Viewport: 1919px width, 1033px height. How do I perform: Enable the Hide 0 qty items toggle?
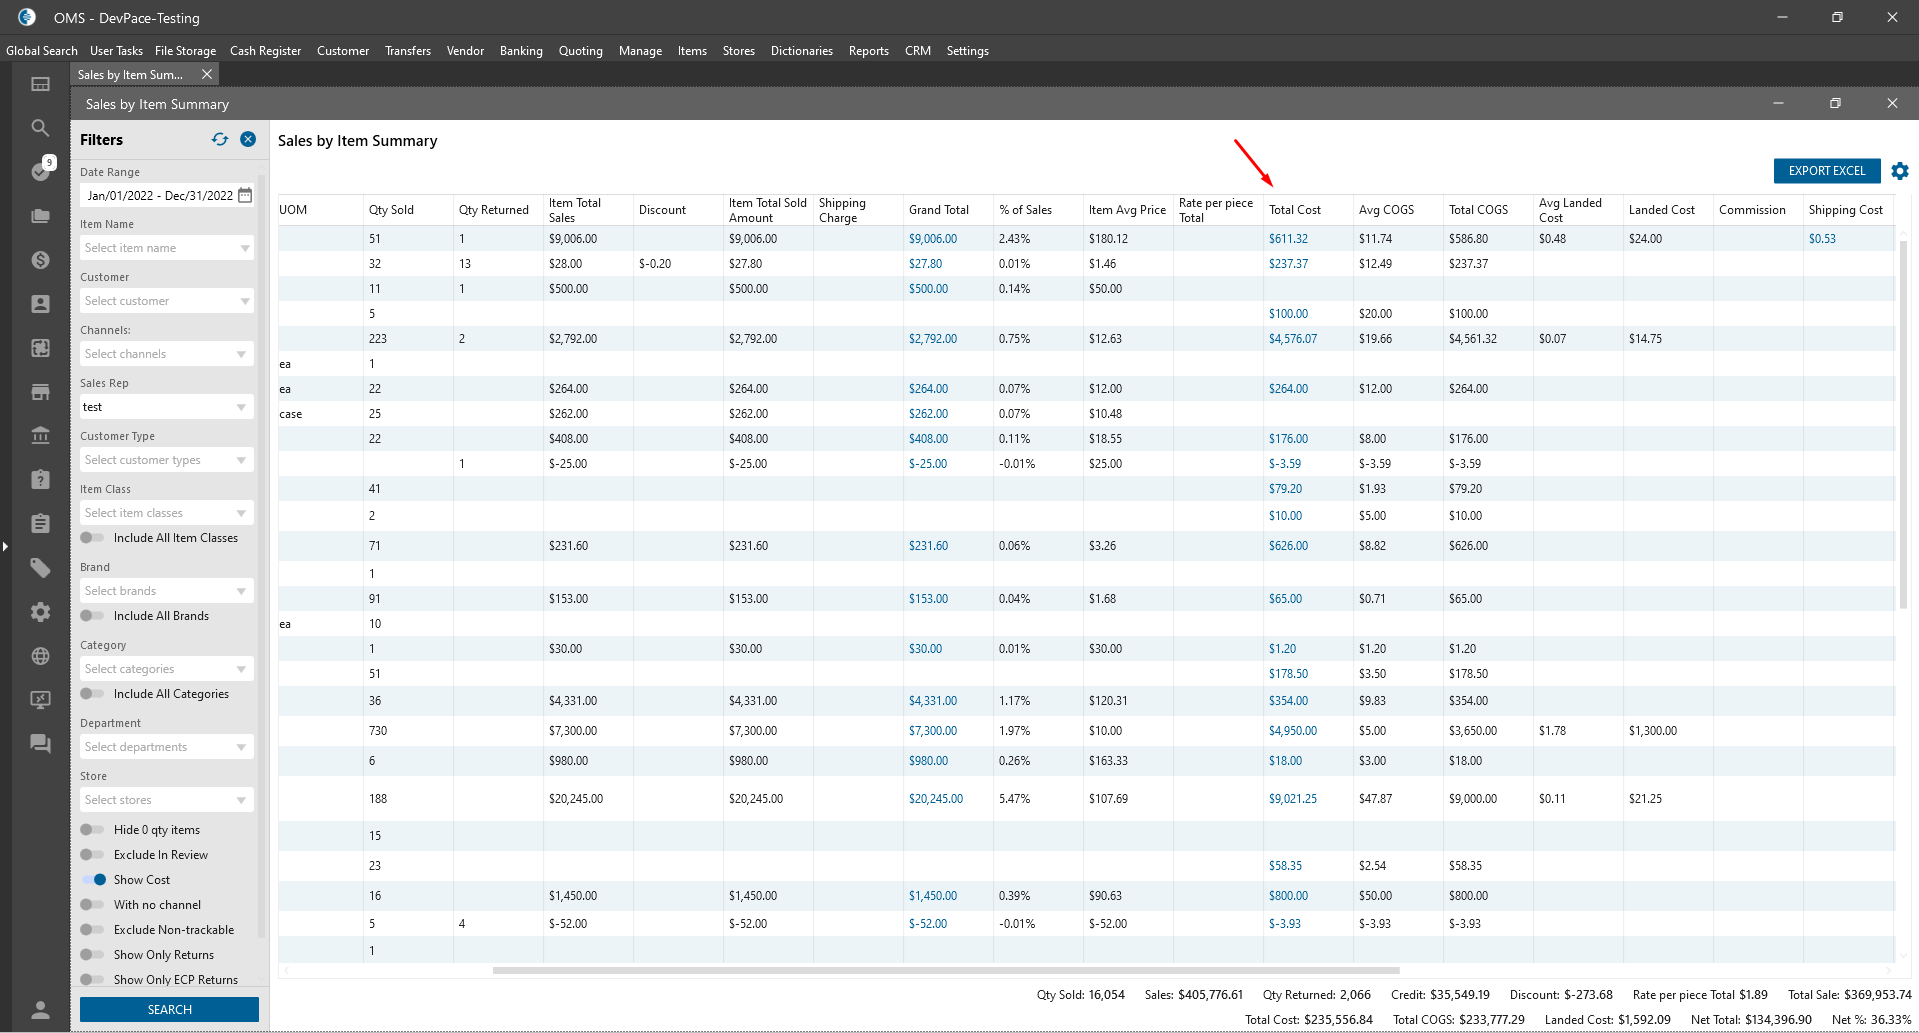[x=93, y=830]
